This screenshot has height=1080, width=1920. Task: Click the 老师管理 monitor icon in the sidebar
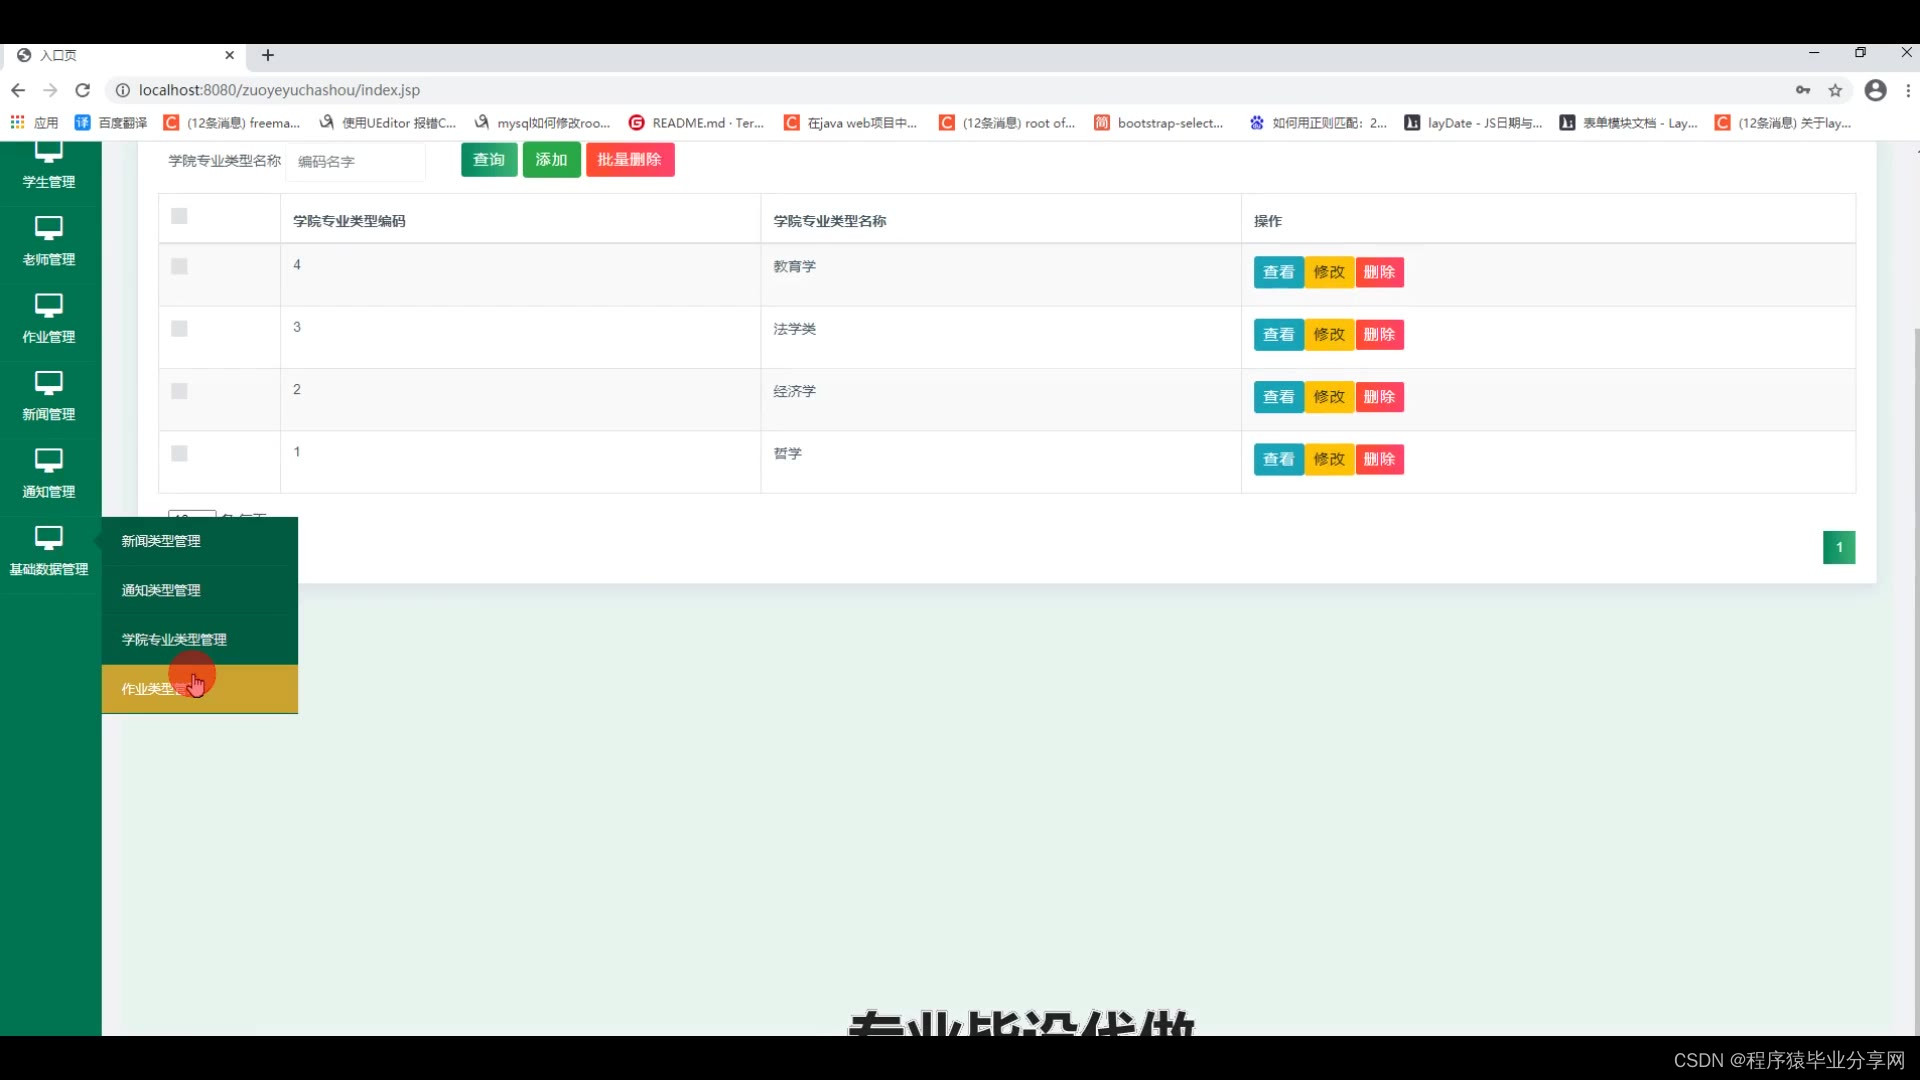[x=48, y=228]
